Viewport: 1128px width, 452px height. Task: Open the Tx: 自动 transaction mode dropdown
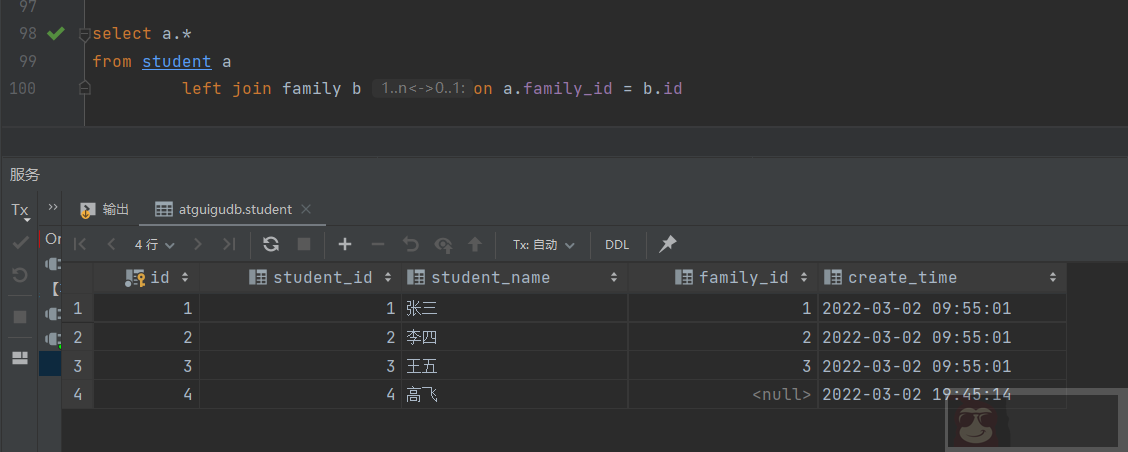[x=544, y=245]
